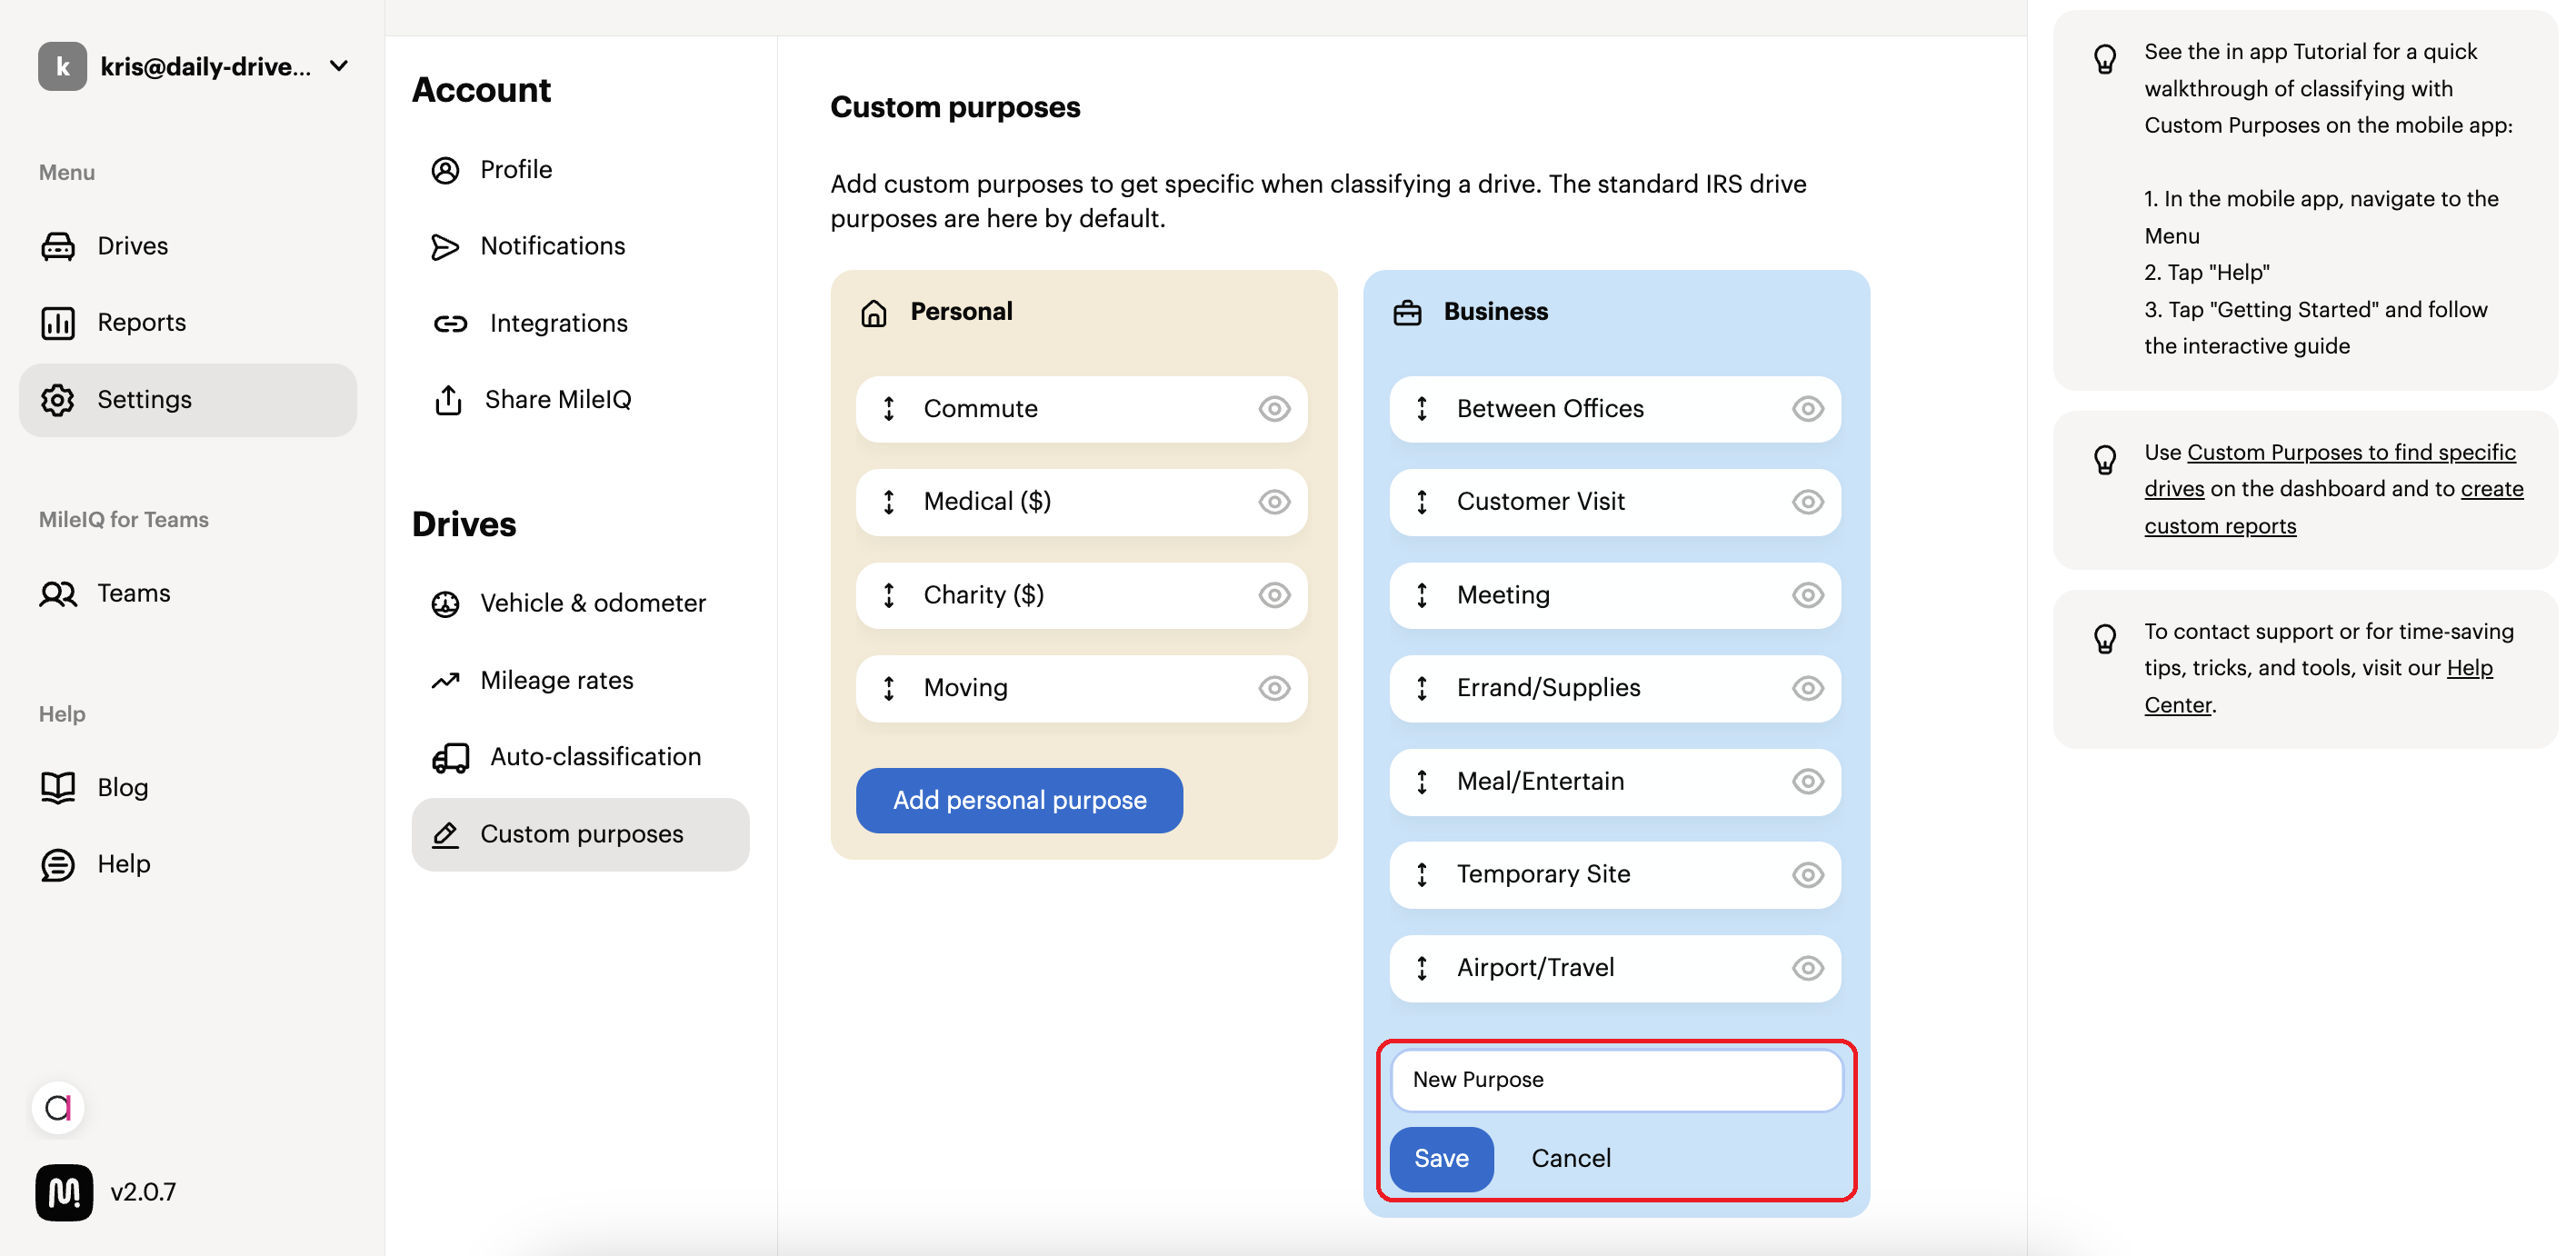Click the Teams people icon

click(x=58, y=594)
